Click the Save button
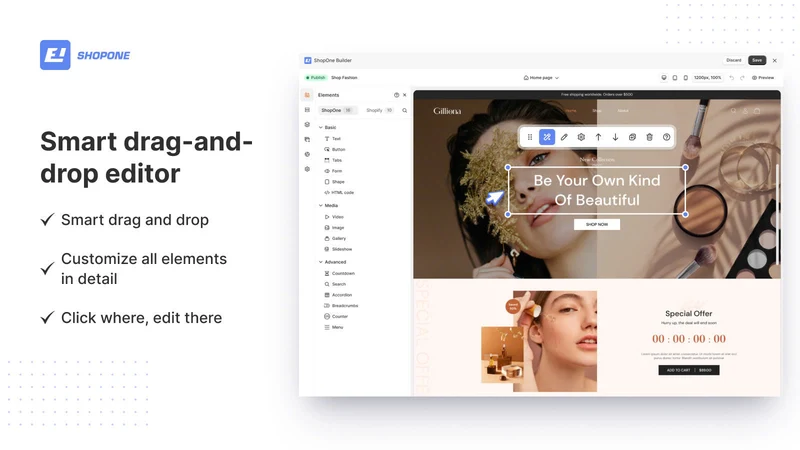This screenshot has height=450, width=800. [x=757, y=60]
